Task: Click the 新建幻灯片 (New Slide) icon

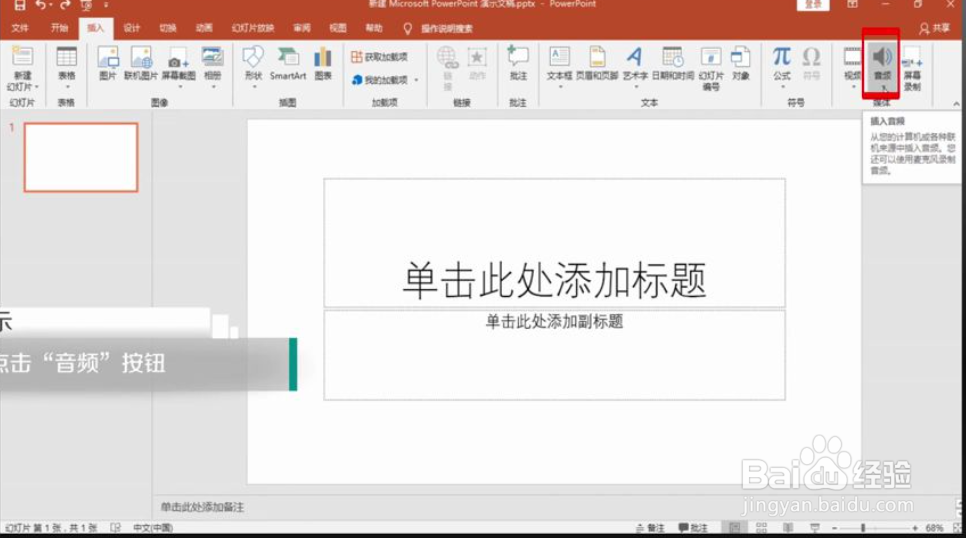Action: click(22, 57)
